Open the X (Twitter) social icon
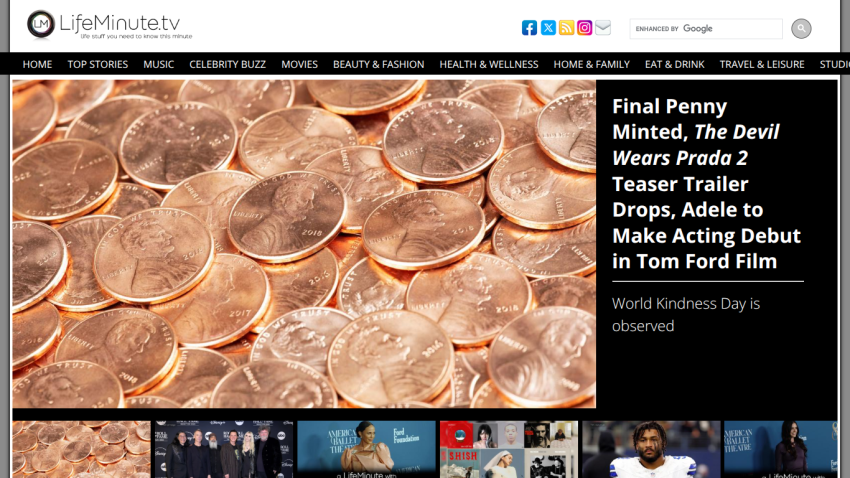The image size is (850, 478). [548, 28]
